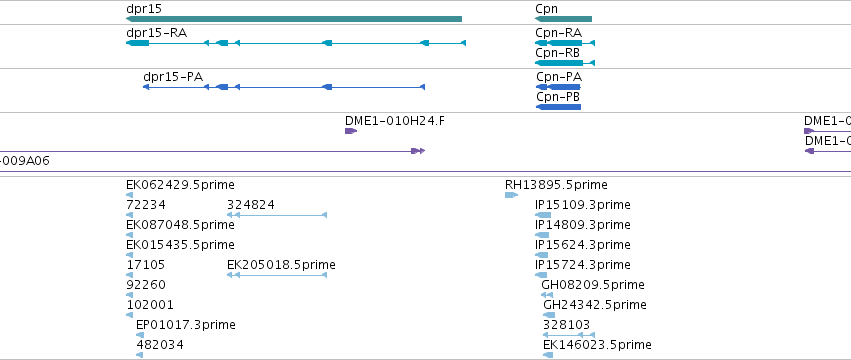This screenshot has height=360, width=851.
Task: Select the GH08209.5prime double-arrow glyph
Action: [547, 295]
